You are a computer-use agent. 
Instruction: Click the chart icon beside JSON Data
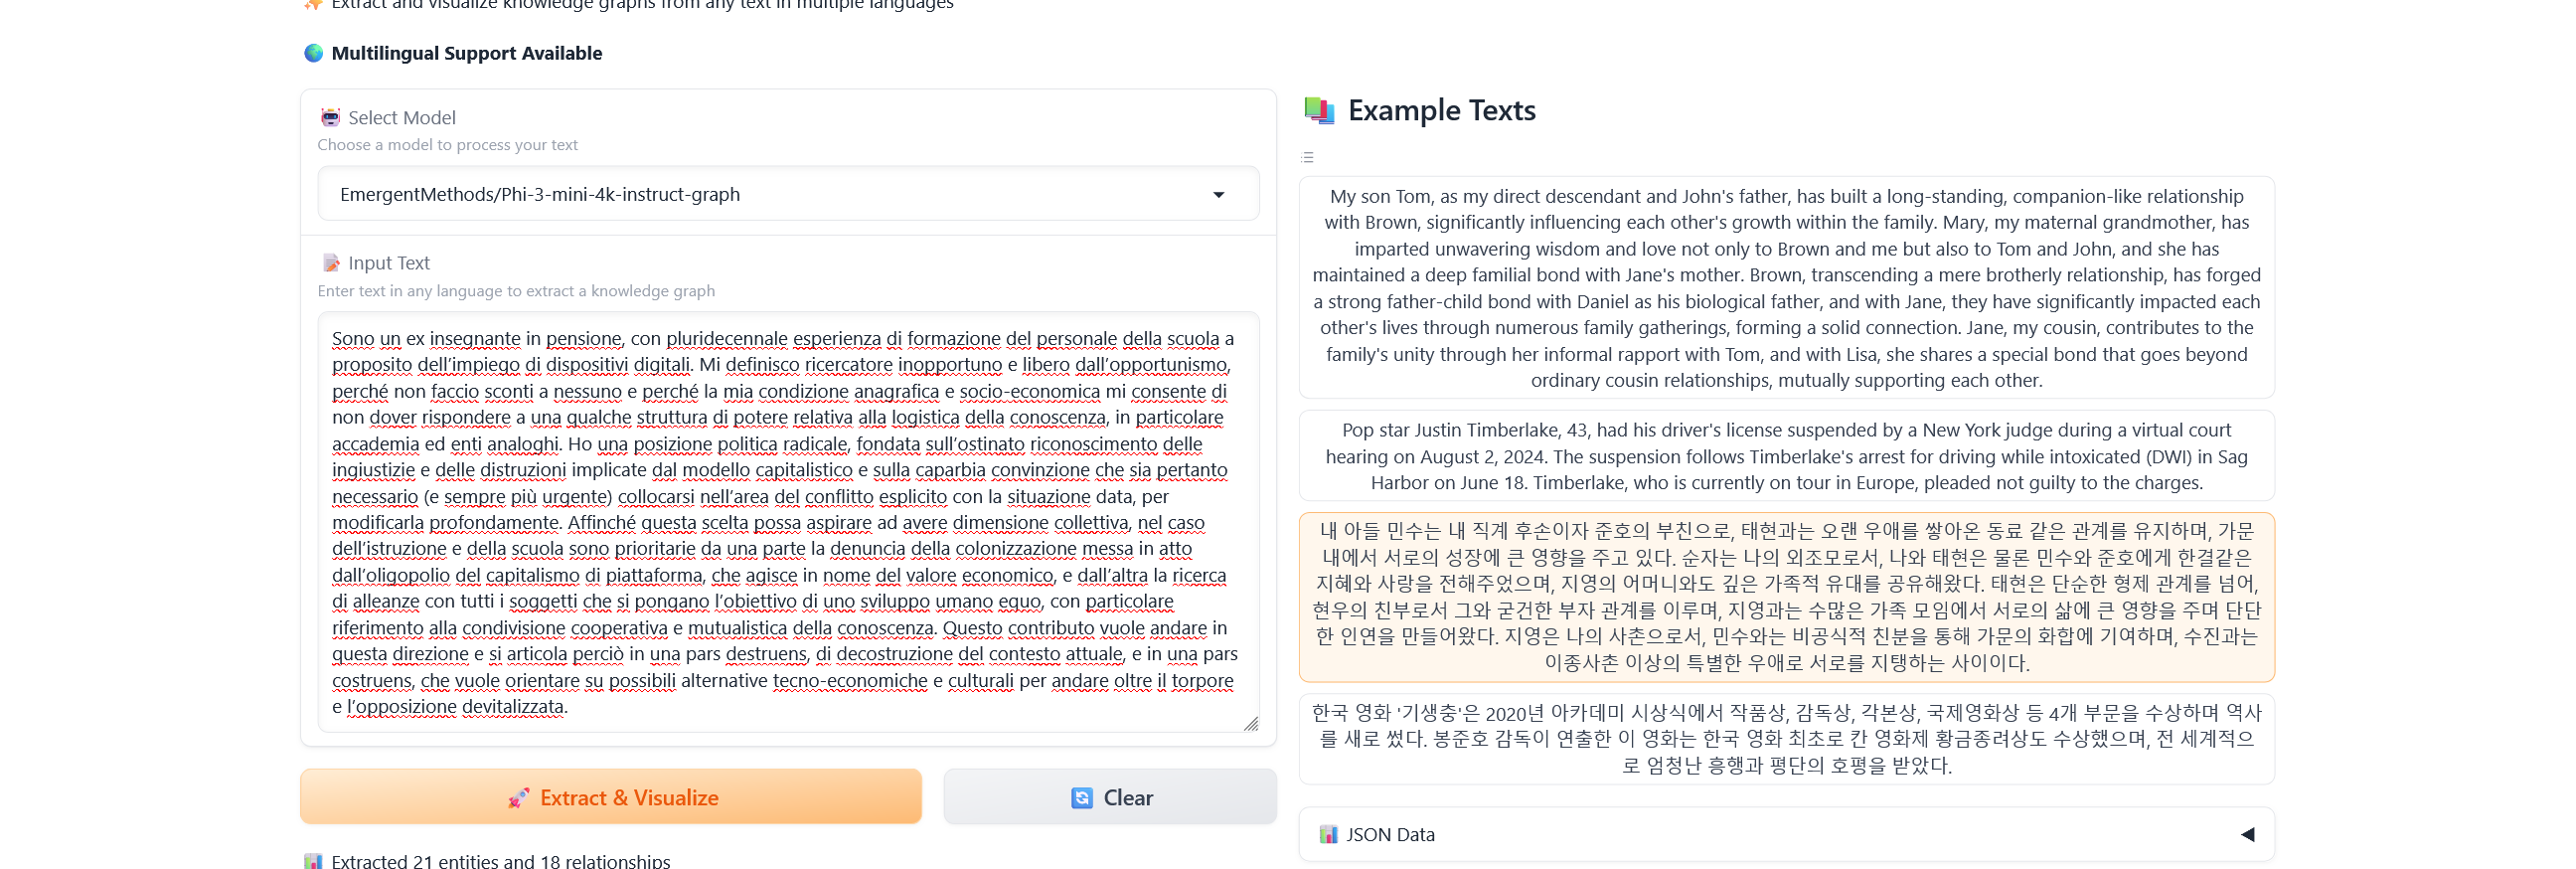(x=1327, y=834)
